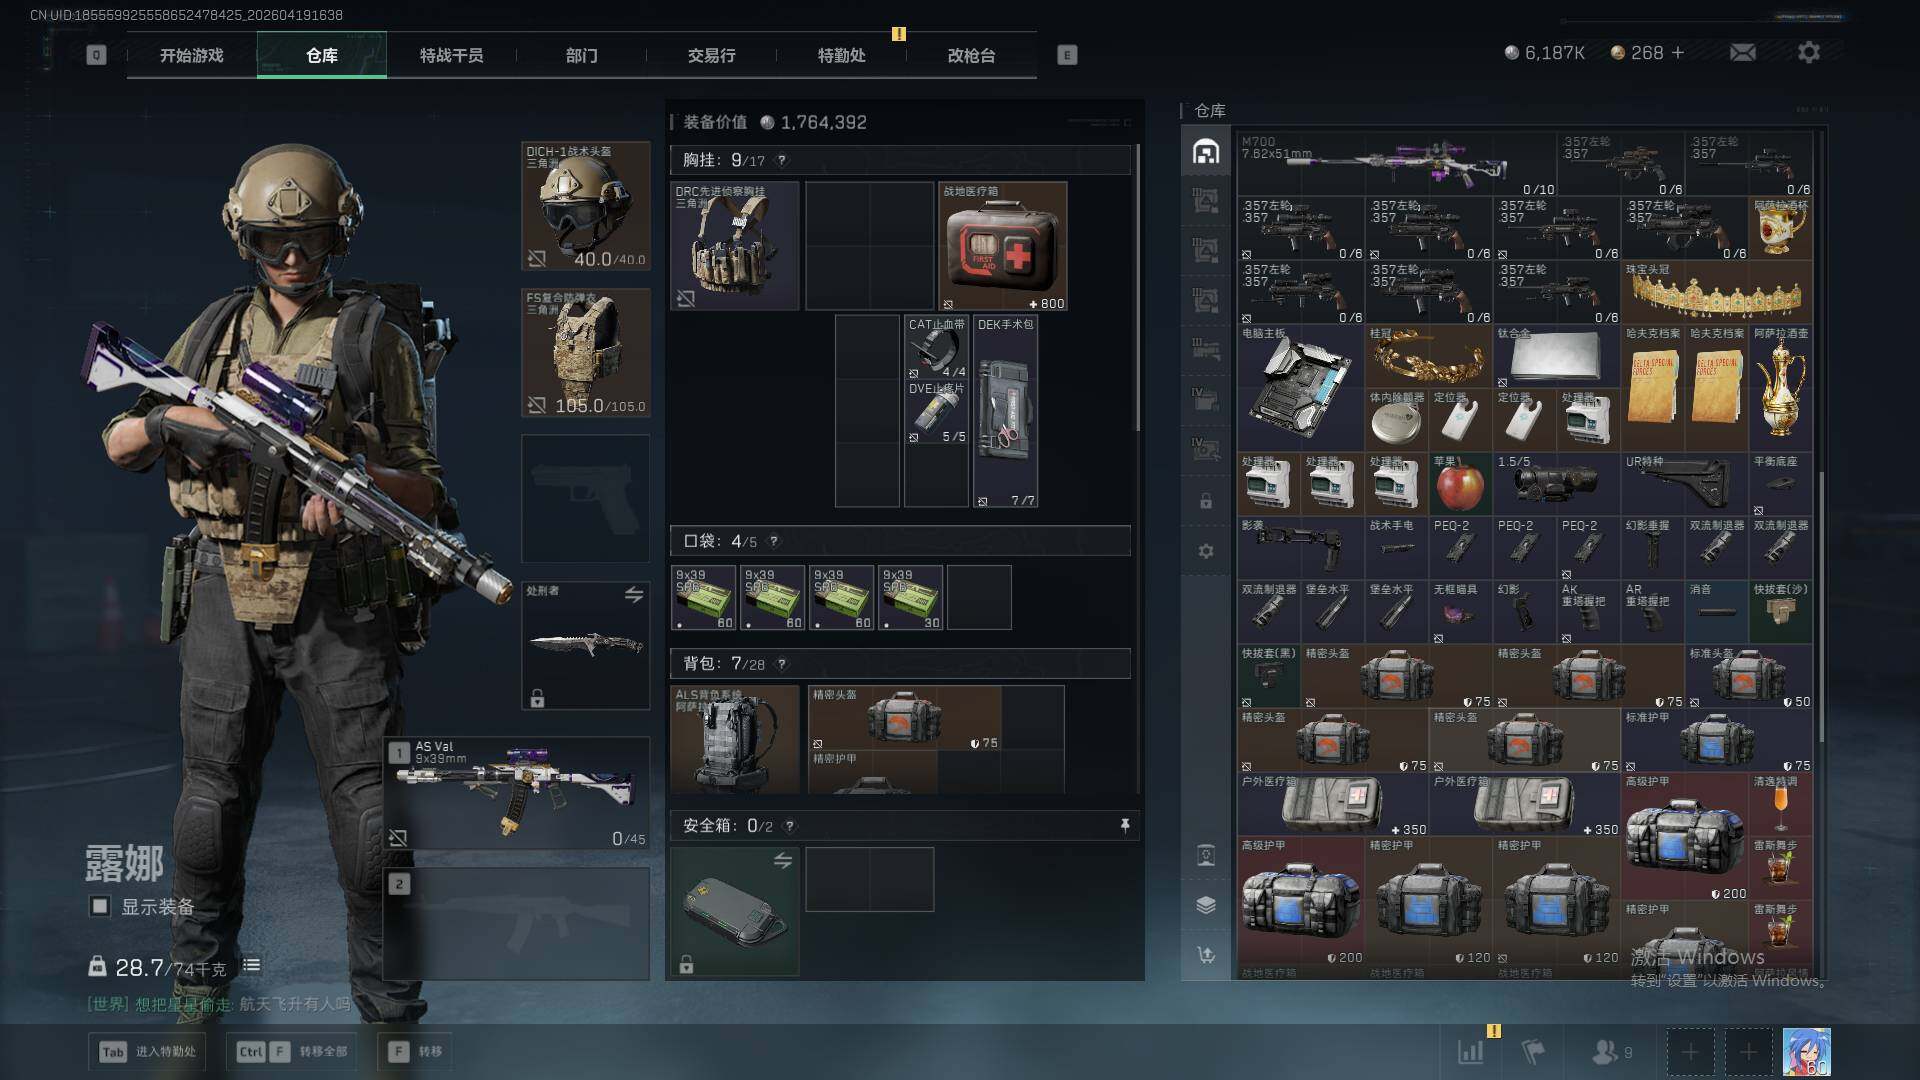Click the flag icon in bottom bar

(1532, 1051)
